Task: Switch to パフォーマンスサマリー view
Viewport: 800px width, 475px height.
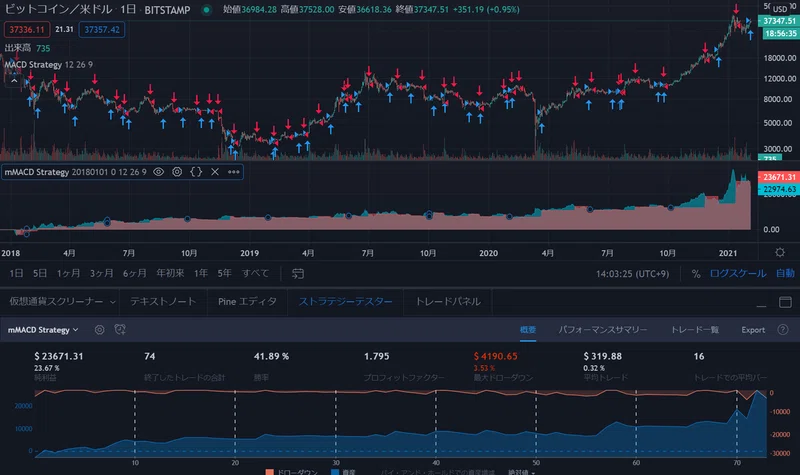Action: tap(603, 330)
